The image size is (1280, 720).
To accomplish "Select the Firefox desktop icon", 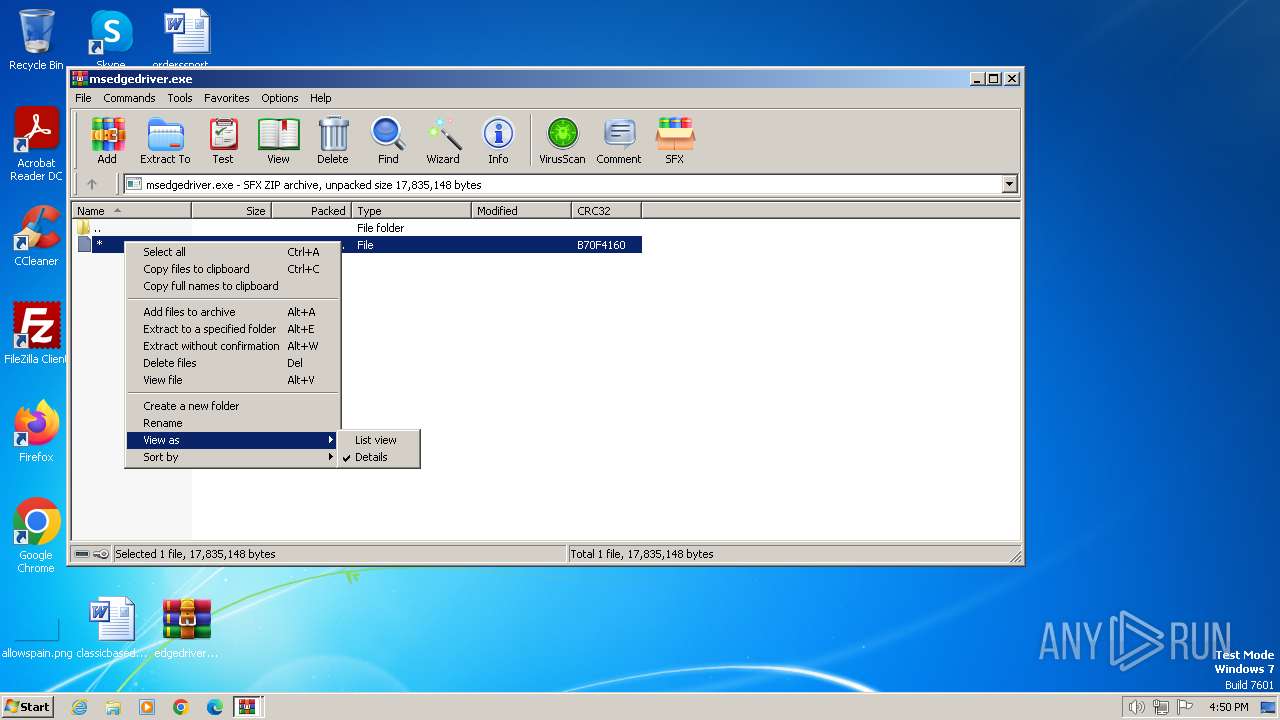I will pyautogui.click(x=36, y=432).
